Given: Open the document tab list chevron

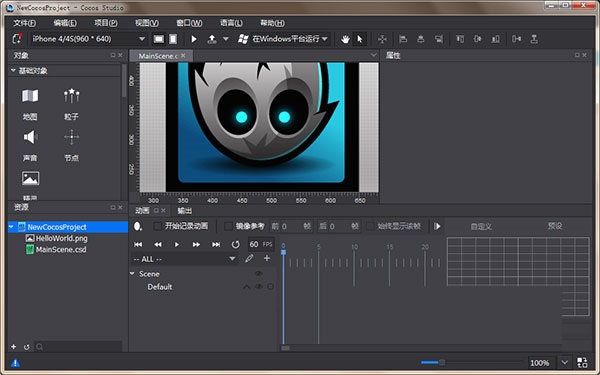Looking at the screenshot, I should point(373,55).
